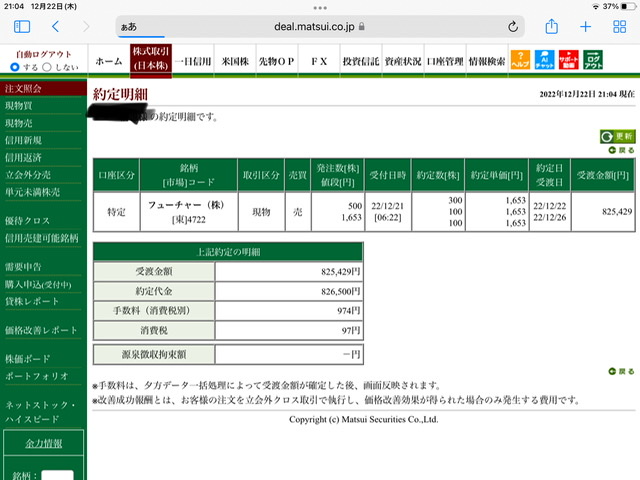The image size is (640, 480).
Task: Select 自動ログアウト しない radio button
Action: pyautogui.click(x=47, y=67)
